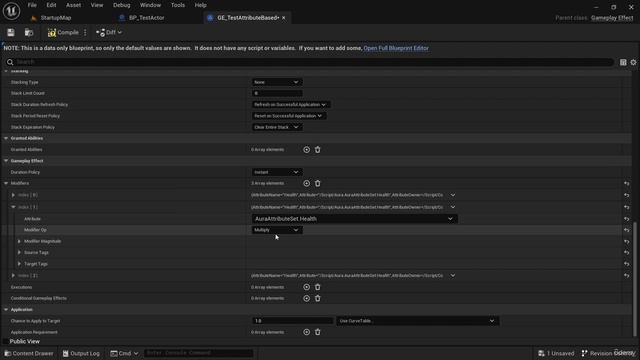Open AuraAttributeSet.Health attribute dropdown
The image size is (640, 360).
(x=354, y=219)
